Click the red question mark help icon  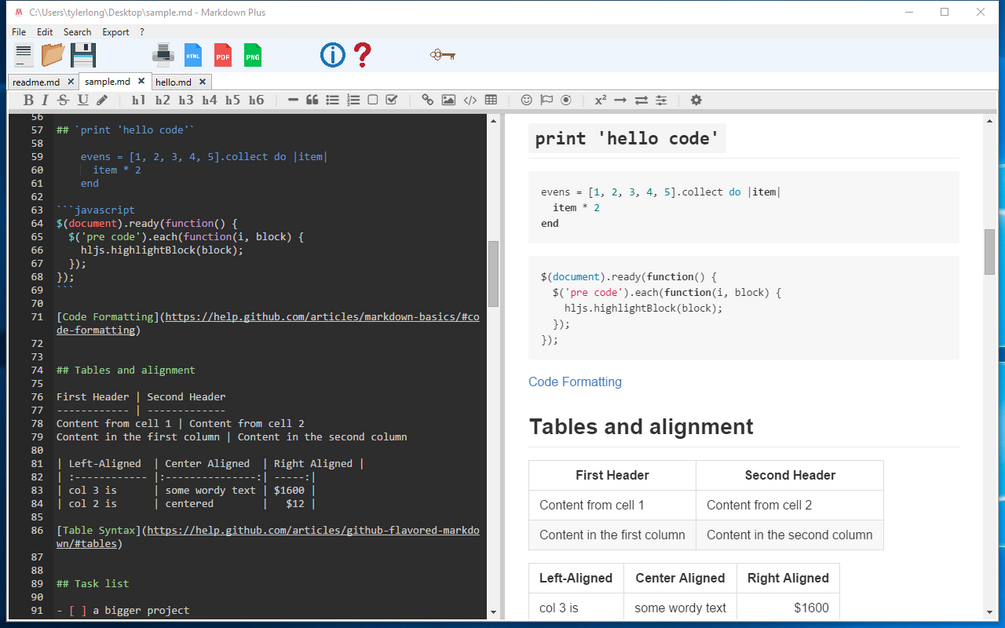363,55
